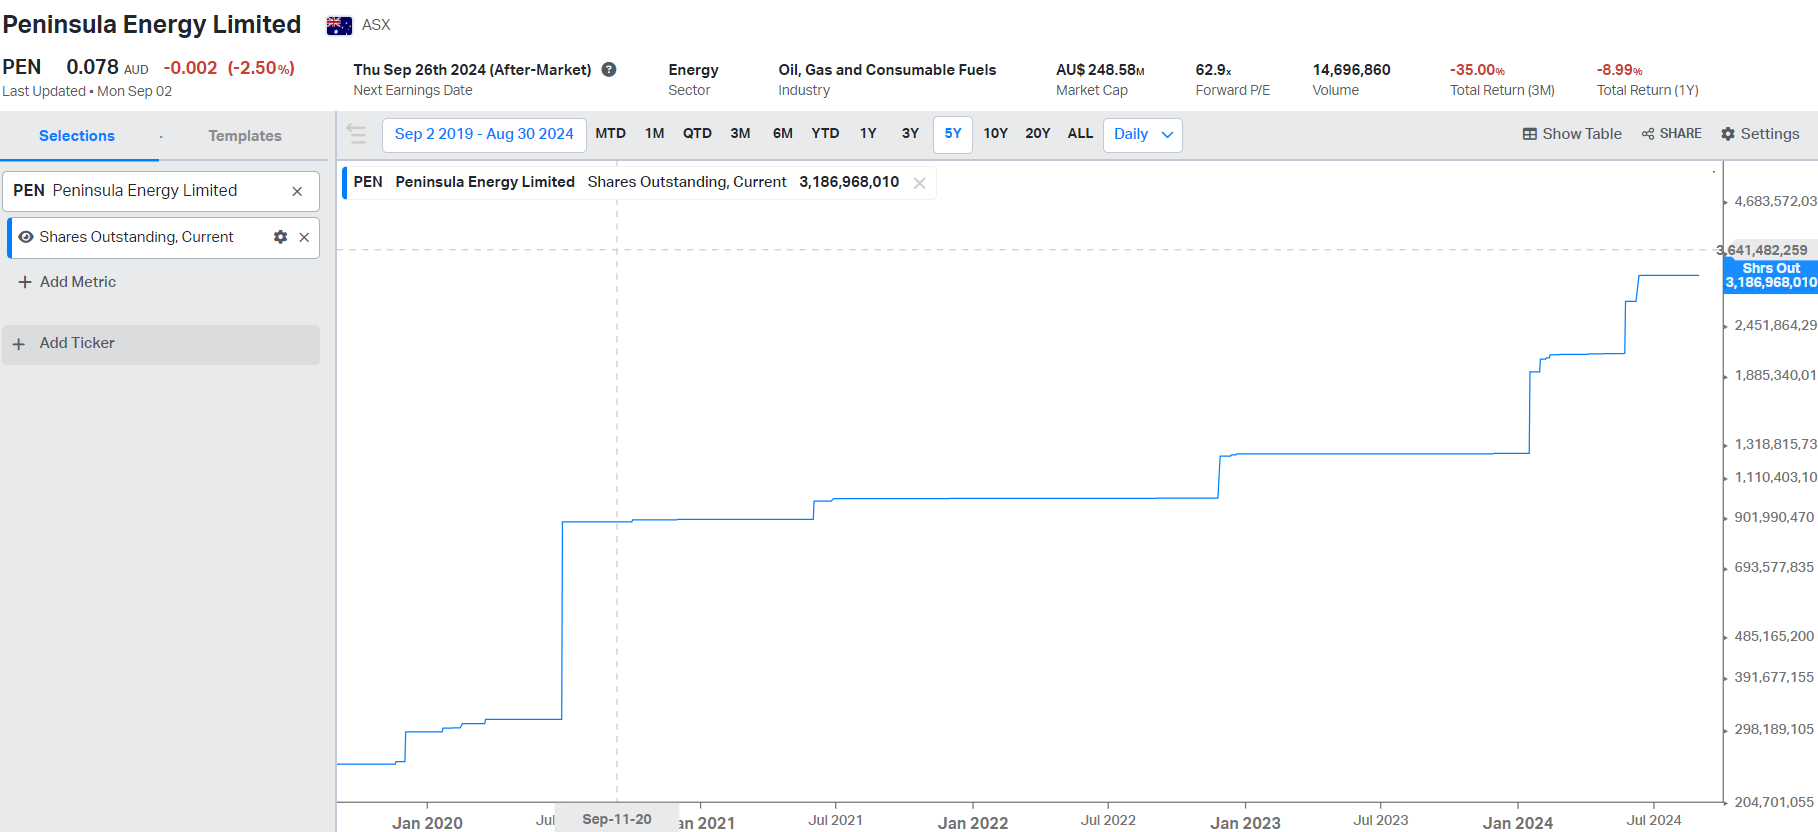Image resolution: width=1818 pixels, height=832 pixels.
Task: Click the Jan 2022 x-axis label
Action: coord(972,823)
